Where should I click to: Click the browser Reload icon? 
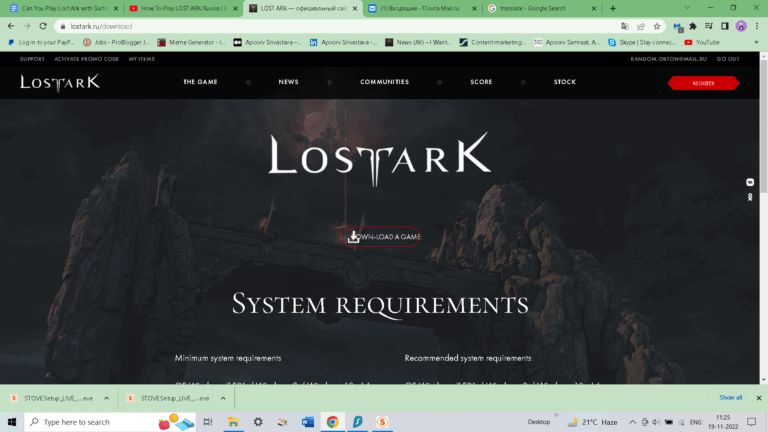43,26
